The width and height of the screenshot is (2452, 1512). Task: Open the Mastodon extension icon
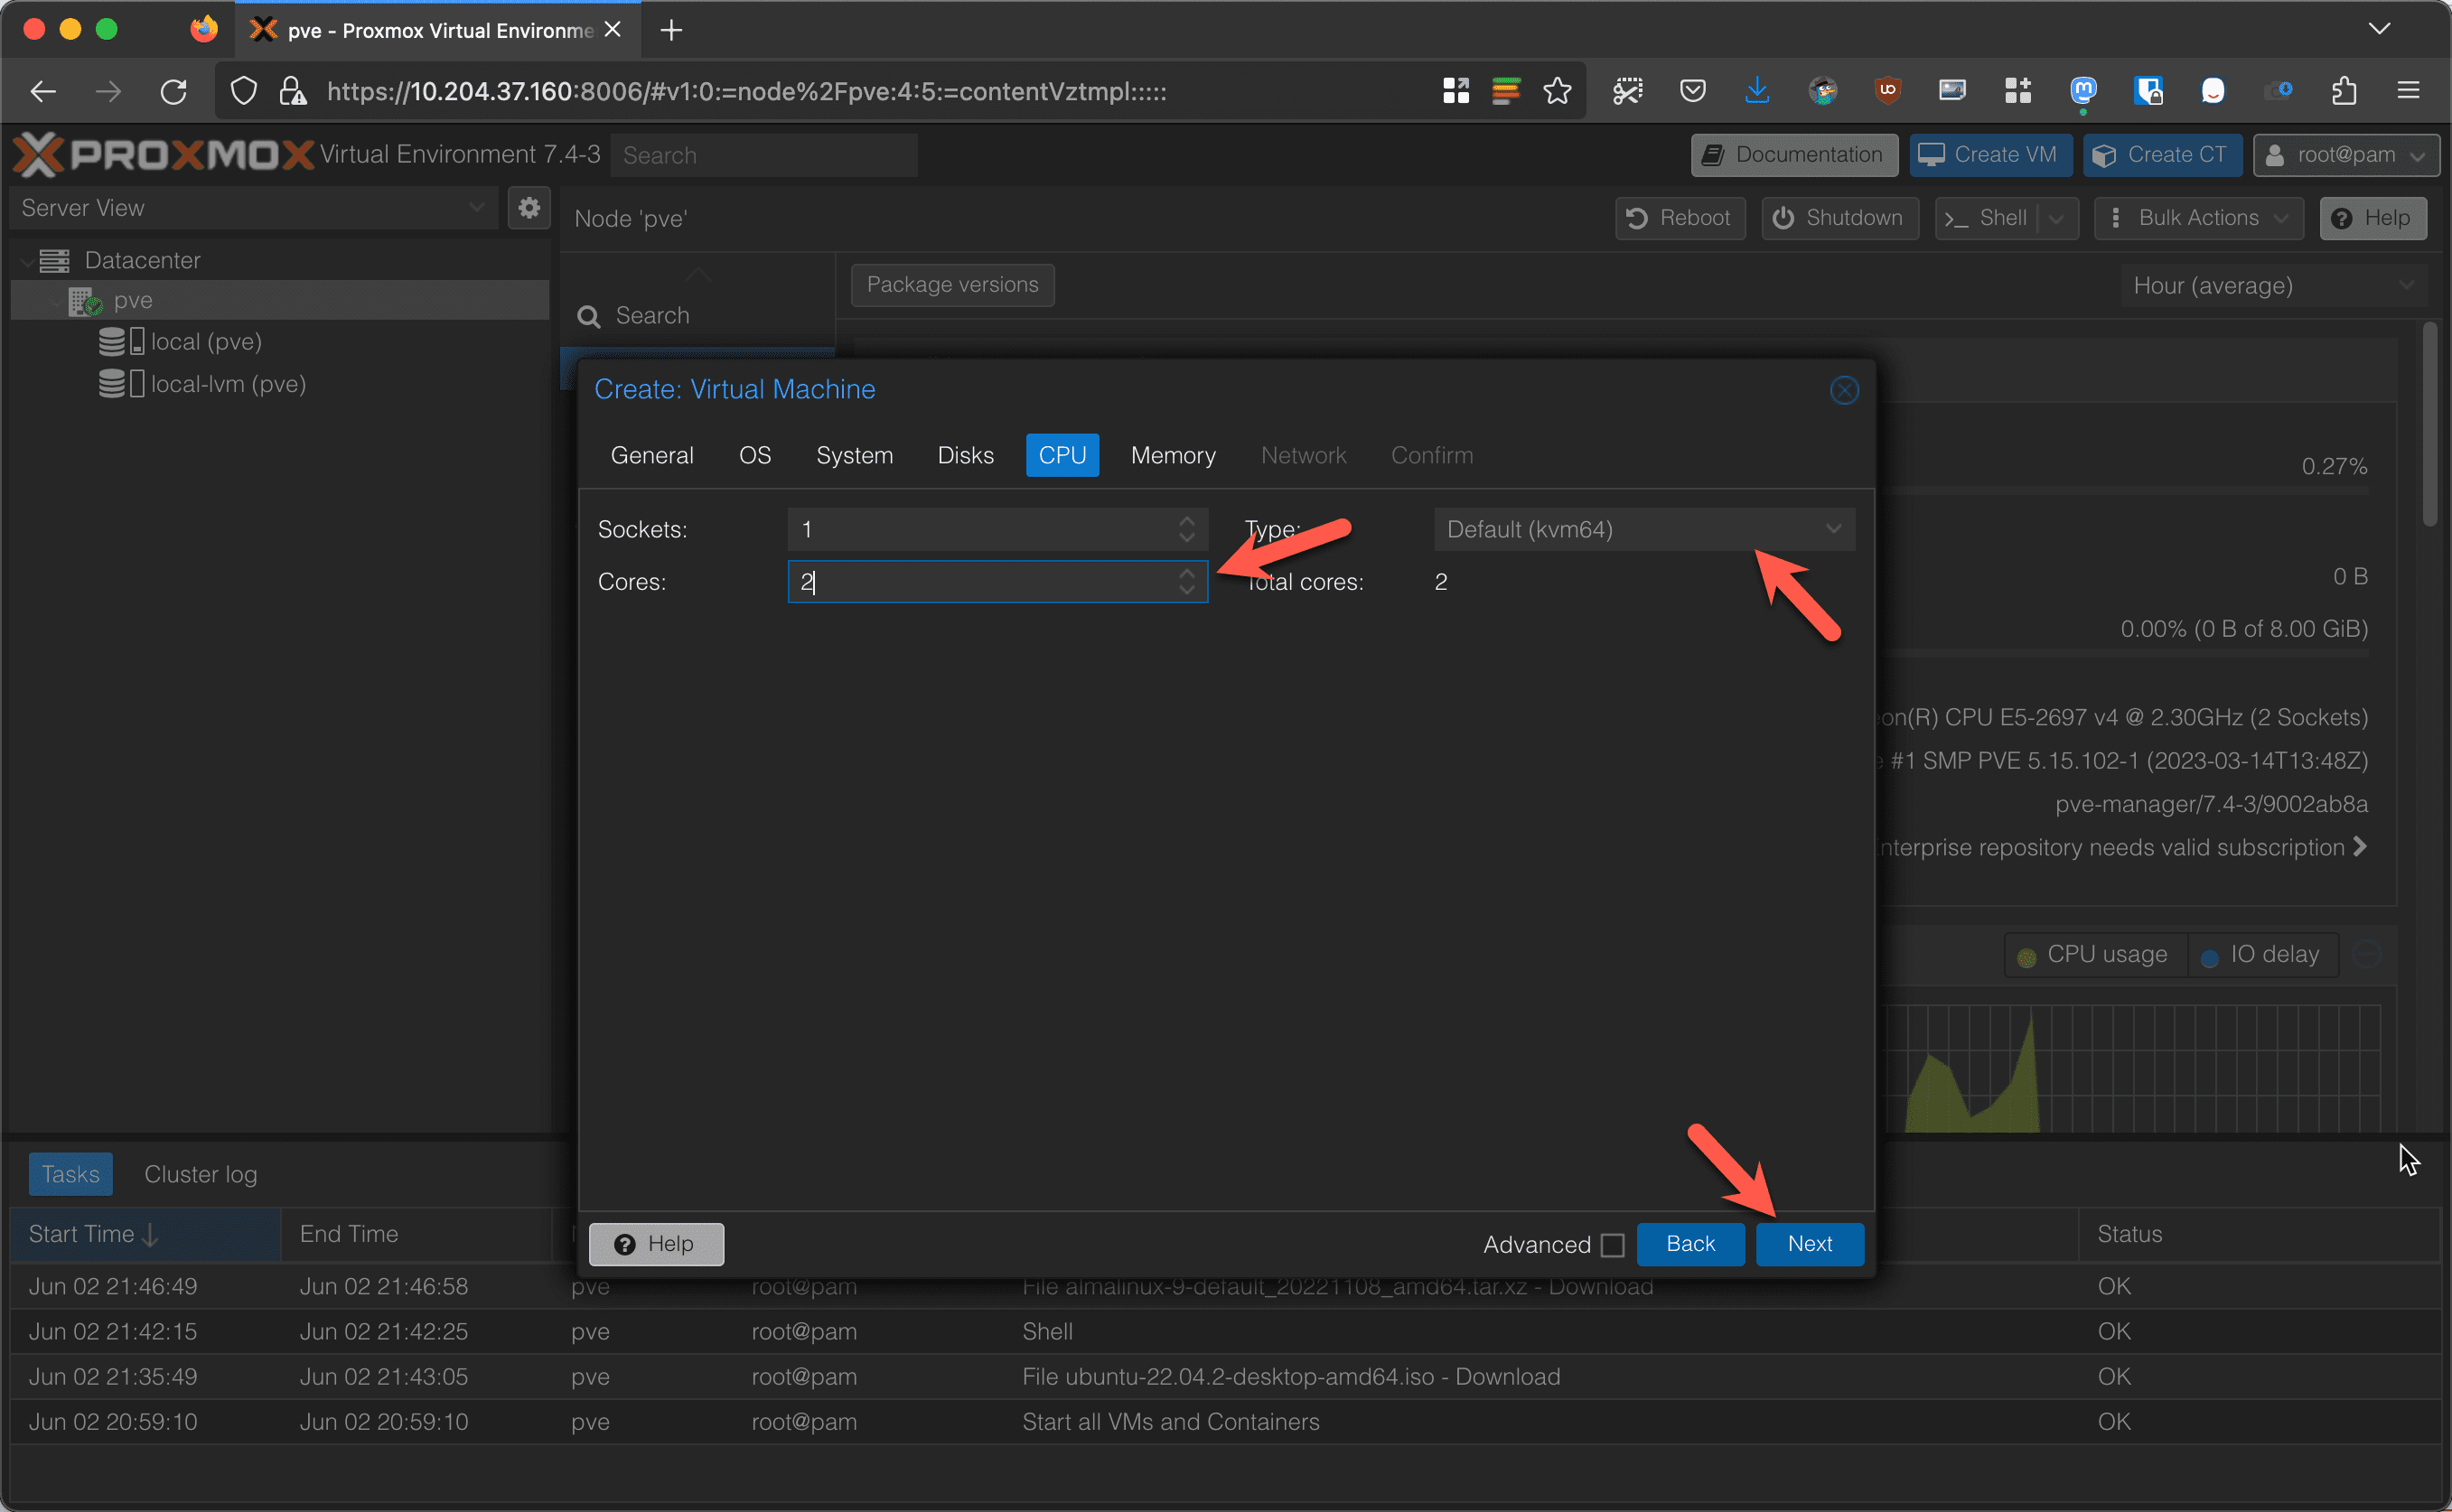pyautogui.click(x=2083, y=91)
